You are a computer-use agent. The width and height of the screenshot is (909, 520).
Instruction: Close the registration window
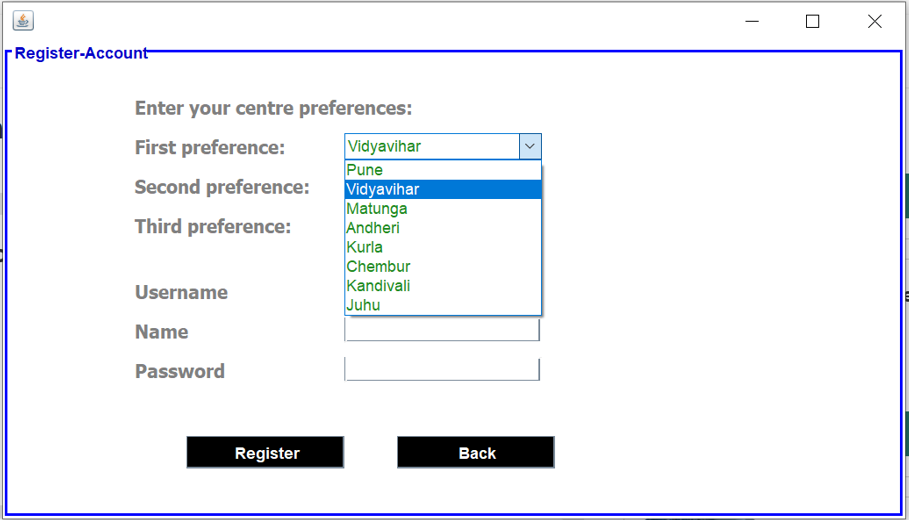(874, 21)
